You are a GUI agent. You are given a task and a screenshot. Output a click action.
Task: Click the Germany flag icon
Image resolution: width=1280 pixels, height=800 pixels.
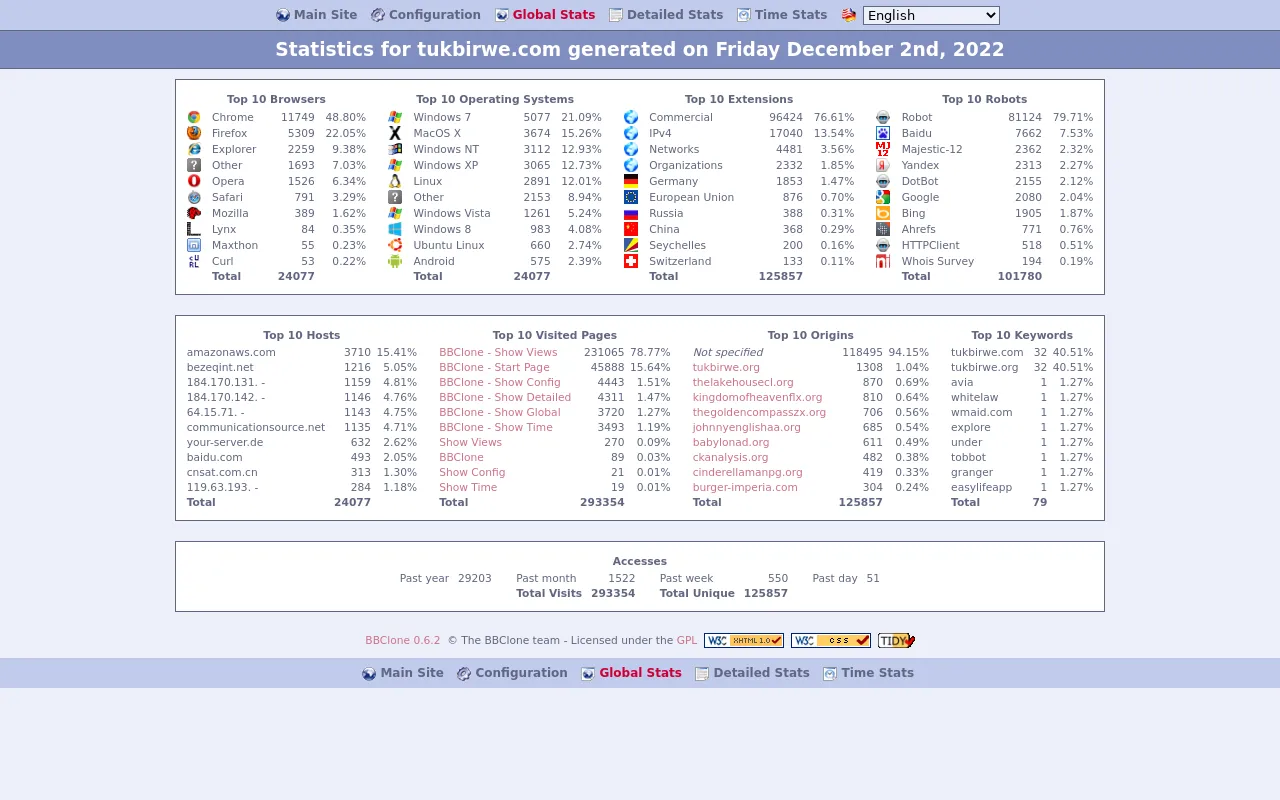point(631,181)
